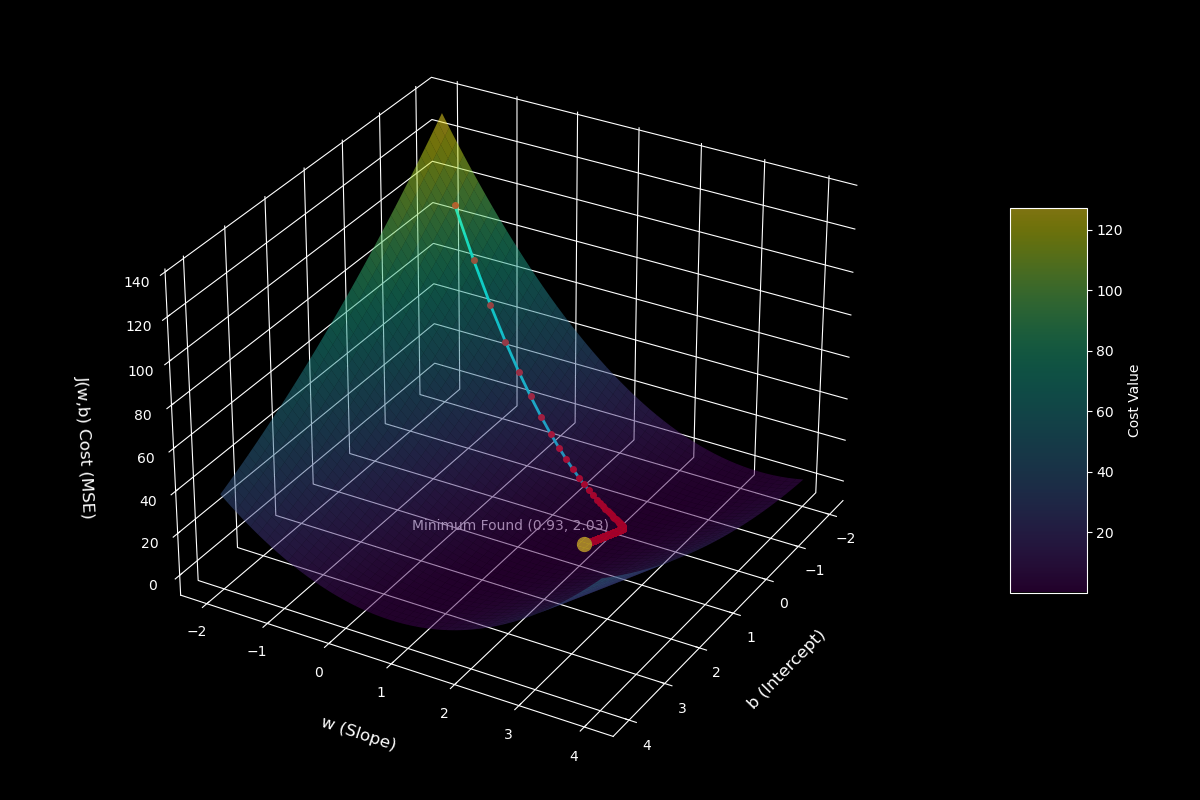The width and height of the screenshot is (1200, 800).
Task: Expand the w (Slope) axis label
Action: click(x=360, y=732)
